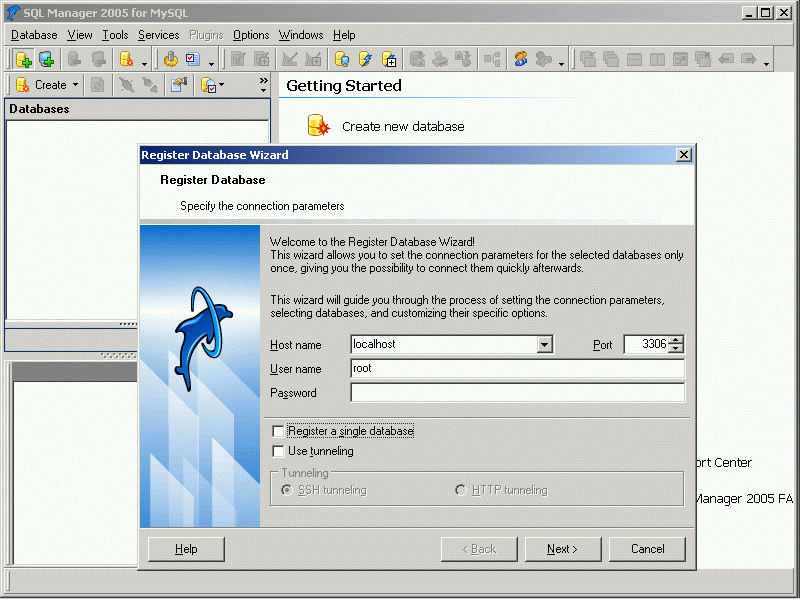Expand the Create button's dropdown arrow
The height and width of the screenshot is (600, 800).
coord(76,85)
